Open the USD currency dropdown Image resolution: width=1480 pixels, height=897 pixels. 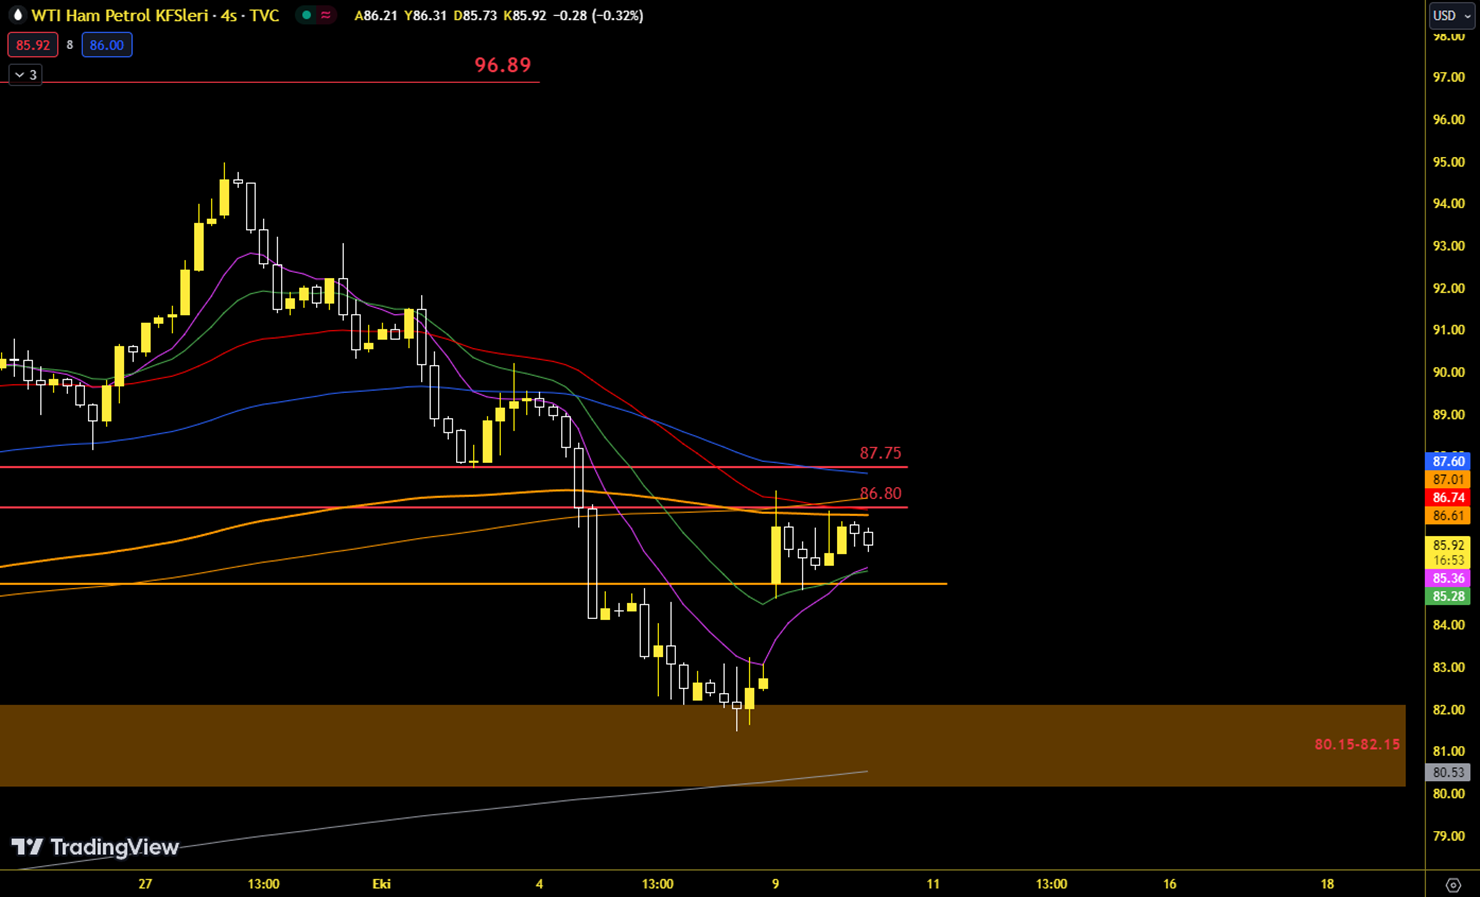tap(1452, 15)
